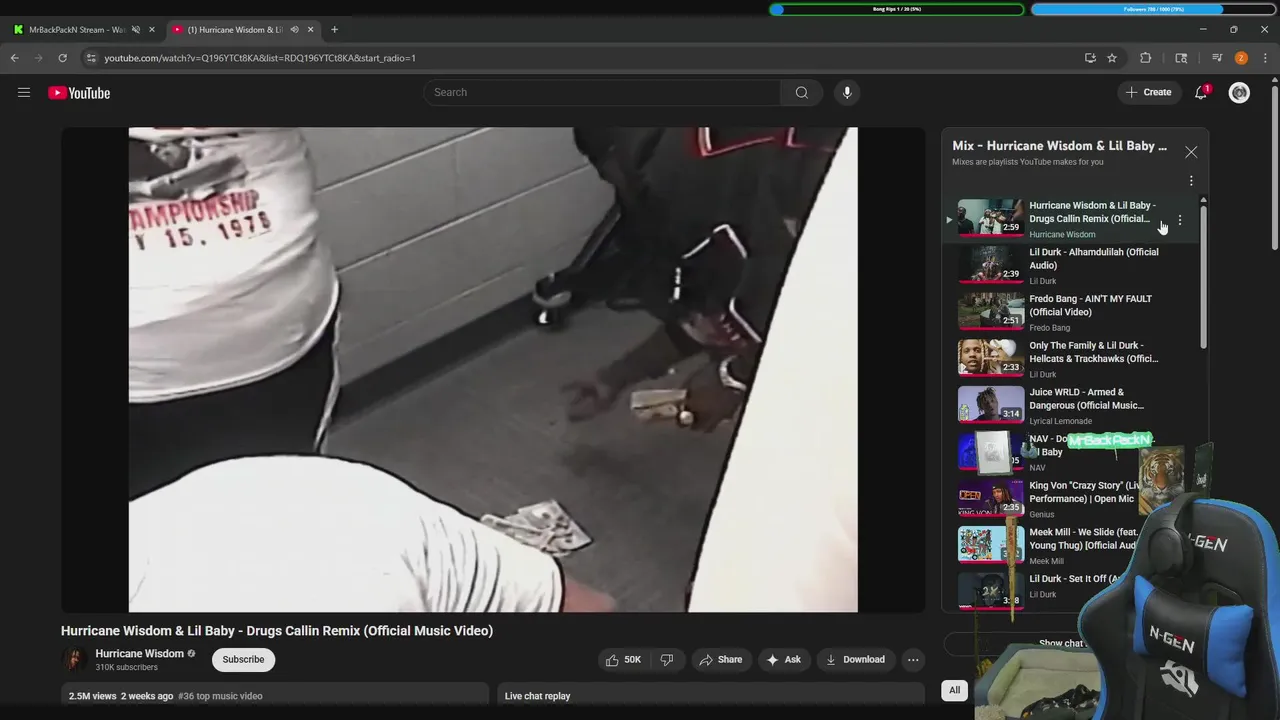Click the playlist panel scrollbar

tap(1203, 275)
